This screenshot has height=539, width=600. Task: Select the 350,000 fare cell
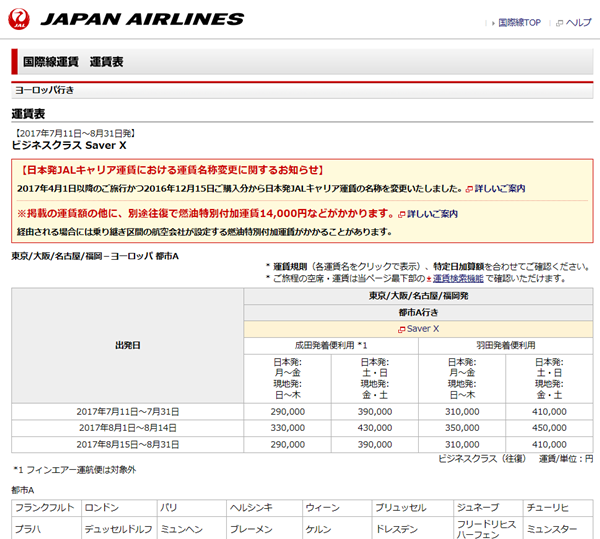[x=462, y=428]
